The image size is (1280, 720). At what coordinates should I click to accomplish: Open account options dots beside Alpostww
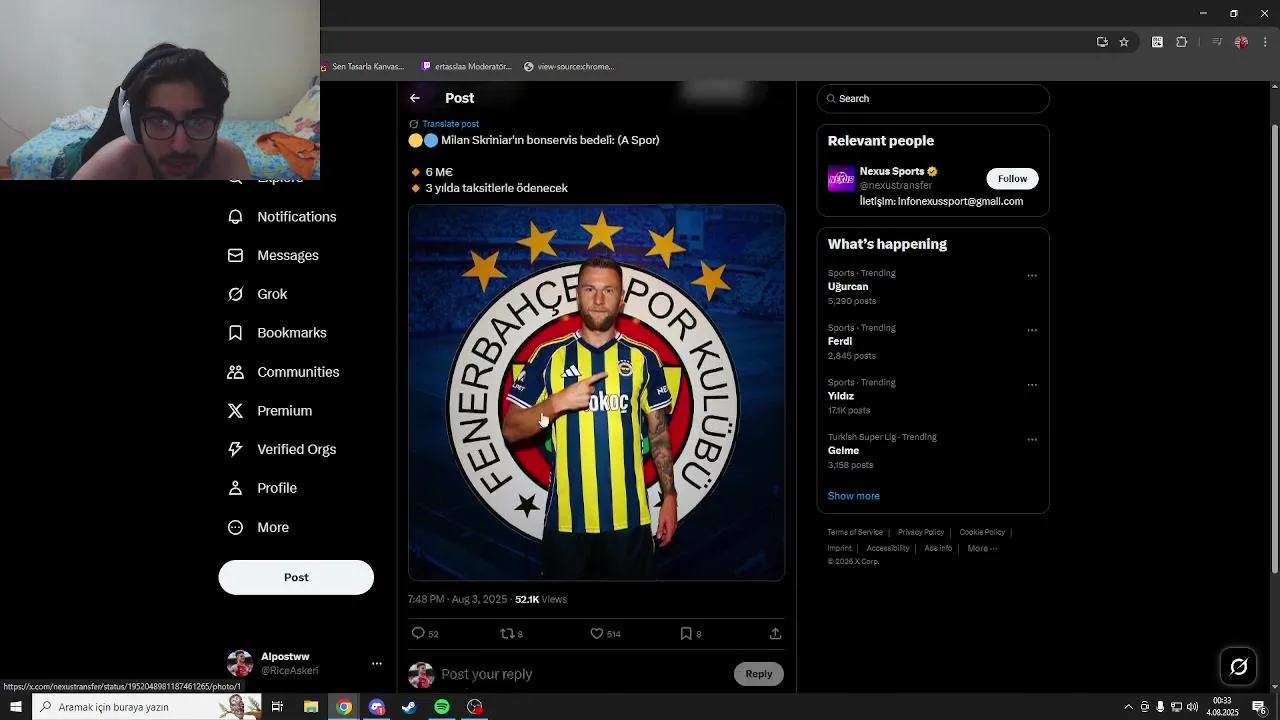point(377,663)
